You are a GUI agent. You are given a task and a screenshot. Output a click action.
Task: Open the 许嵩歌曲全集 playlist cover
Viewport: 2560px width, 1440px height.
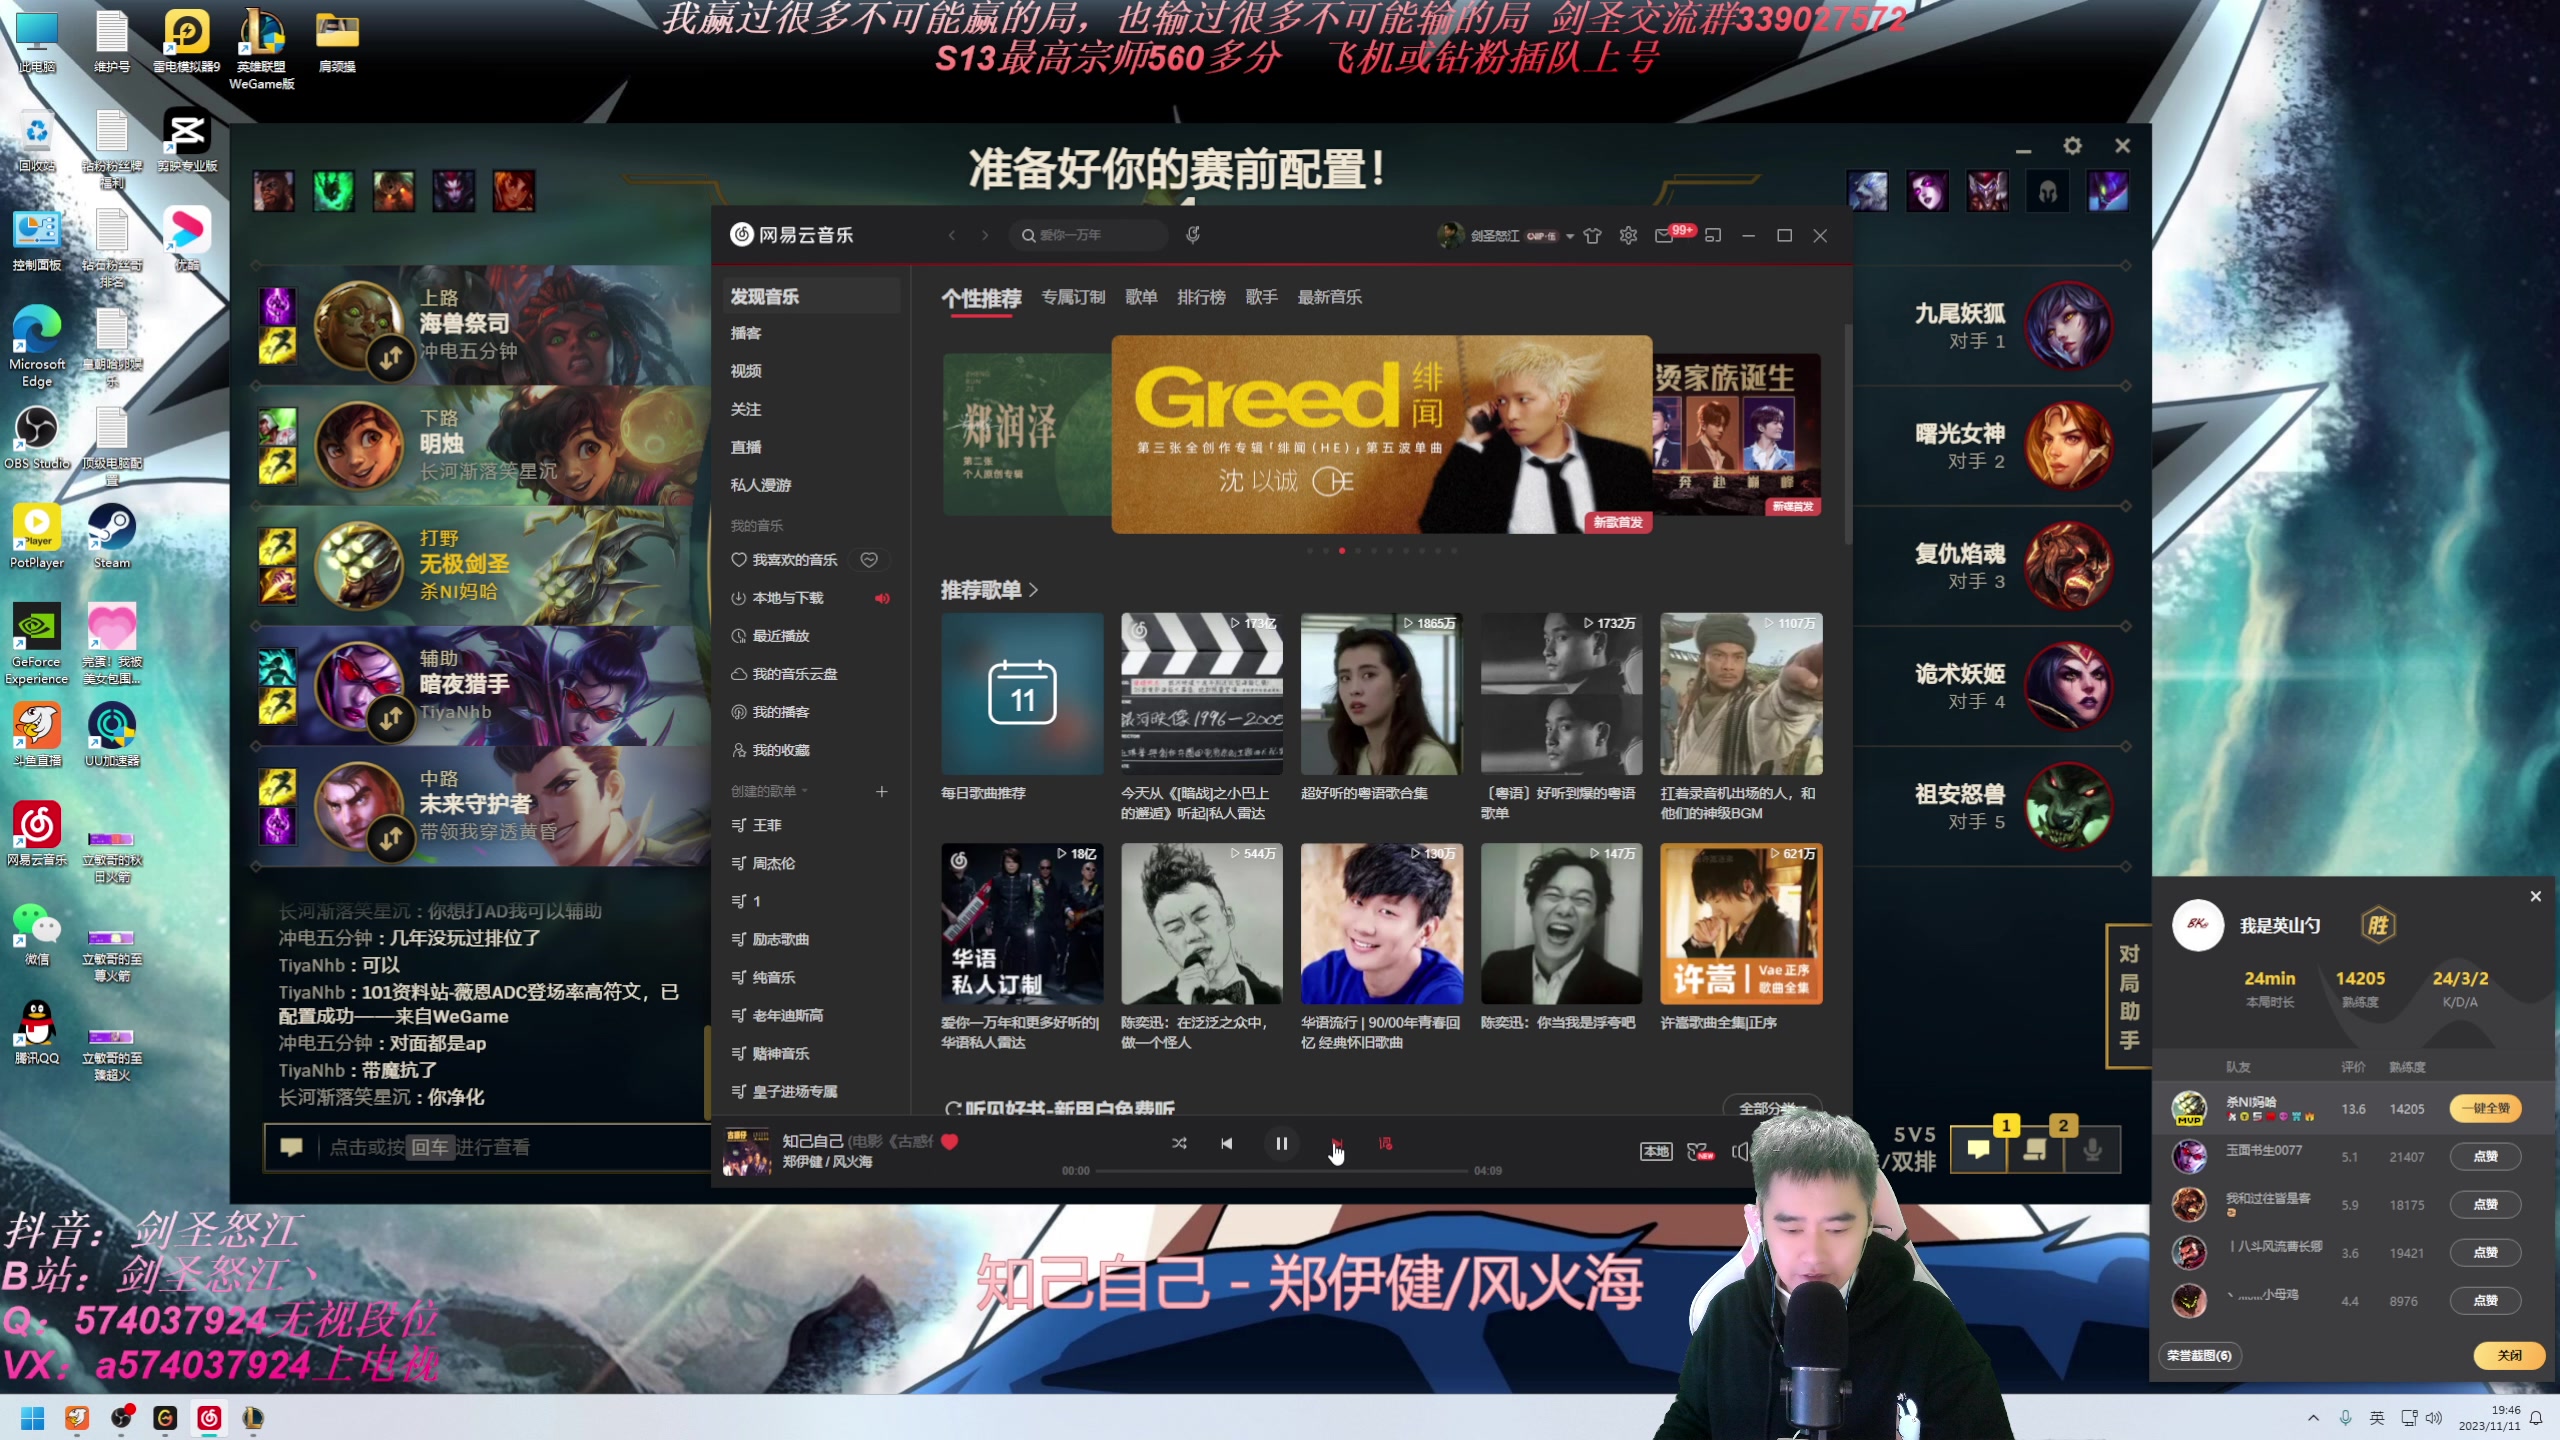click(x=1741, y=923)
